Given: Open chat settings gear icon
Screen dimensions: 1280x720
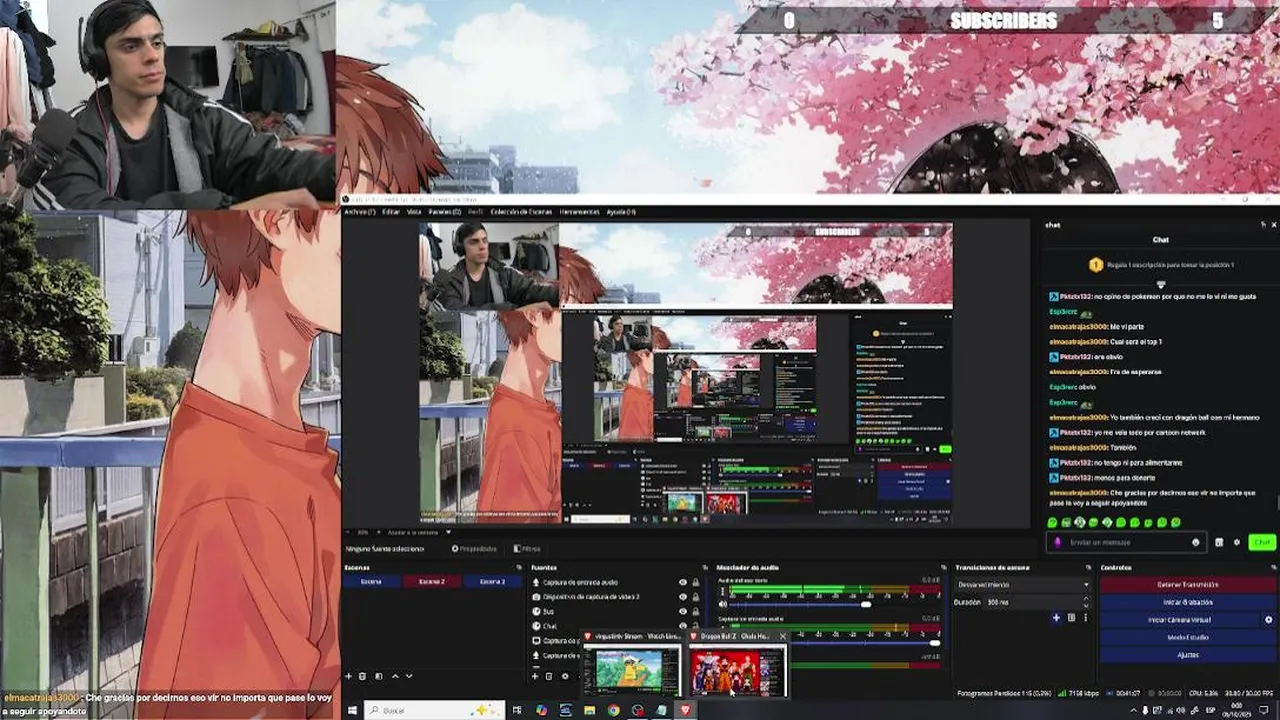Looking at the screenshot, I should click(x=1237, y=542).
